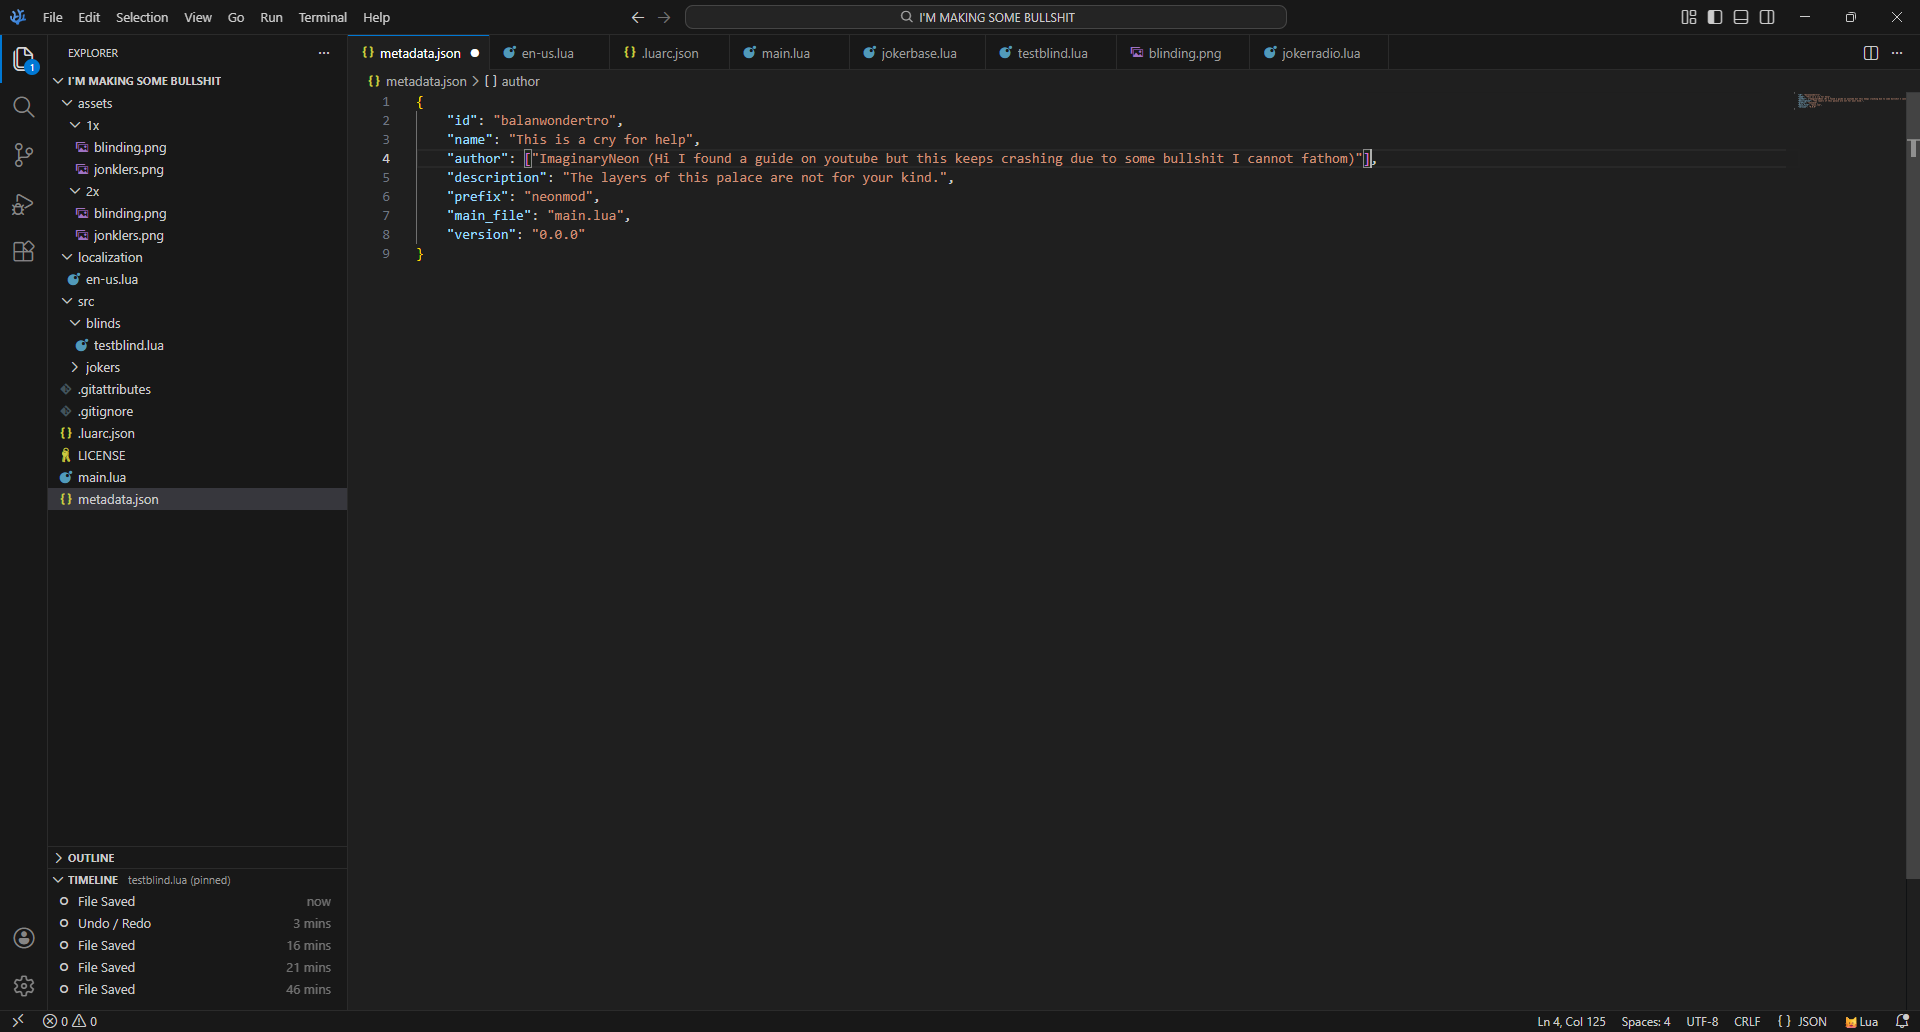Open the Extensions view
The height and width of the screenshot is (1032, 1920).
(x=24, y=252)
